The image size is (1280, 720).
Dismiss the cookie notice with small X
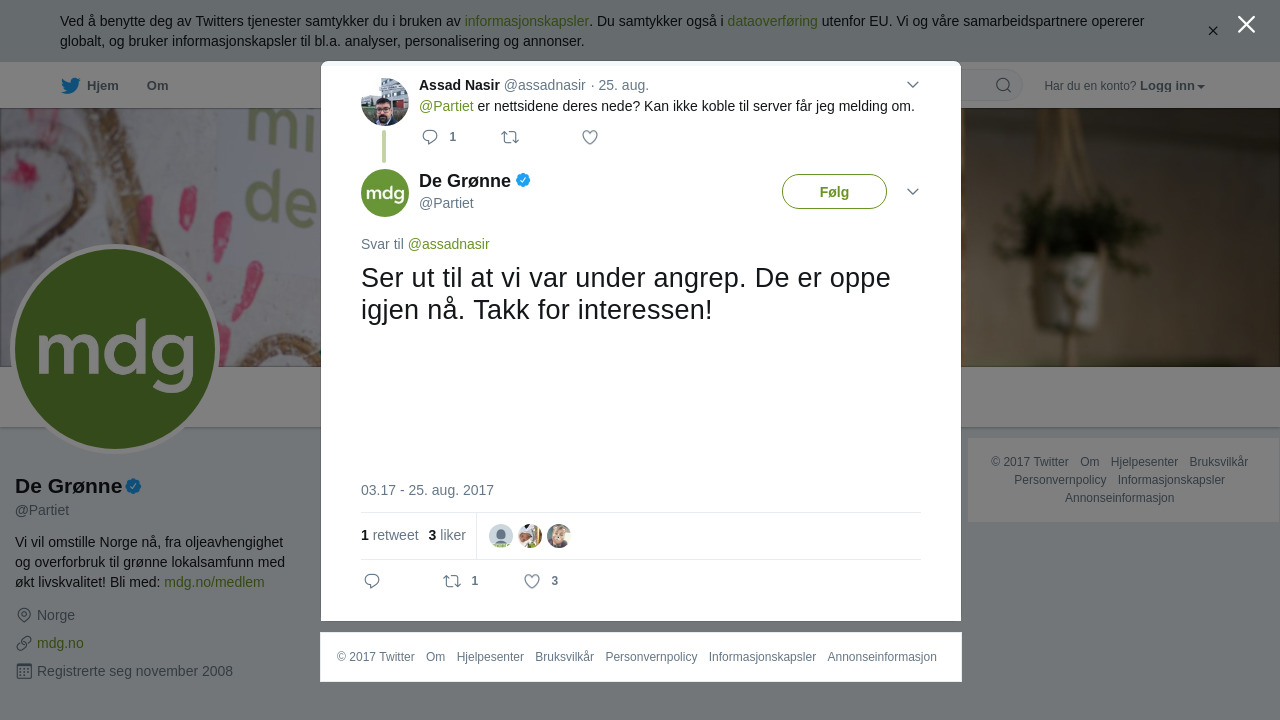tap(1213, 31)
